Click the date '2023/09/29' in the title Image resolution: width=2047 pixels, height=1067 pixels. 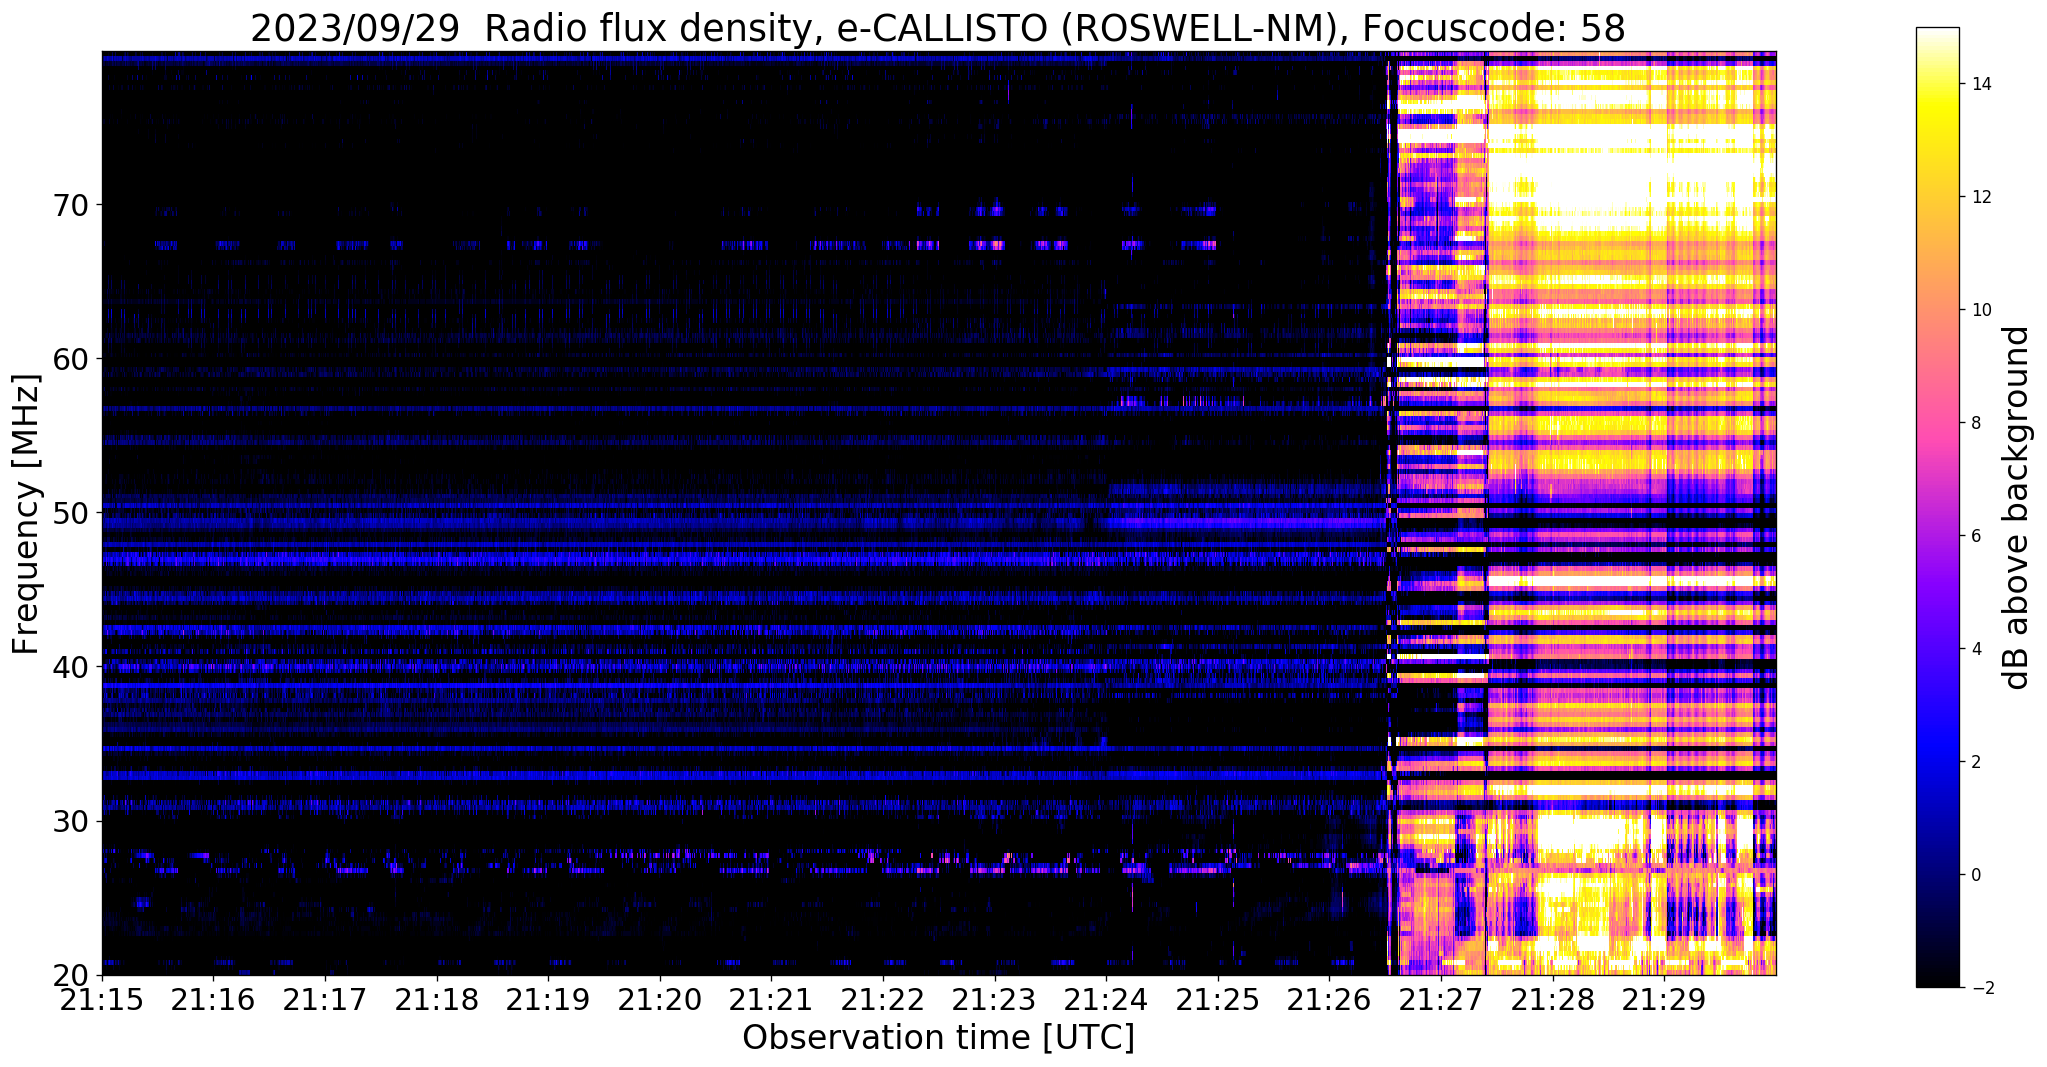(x=355, y=28)
